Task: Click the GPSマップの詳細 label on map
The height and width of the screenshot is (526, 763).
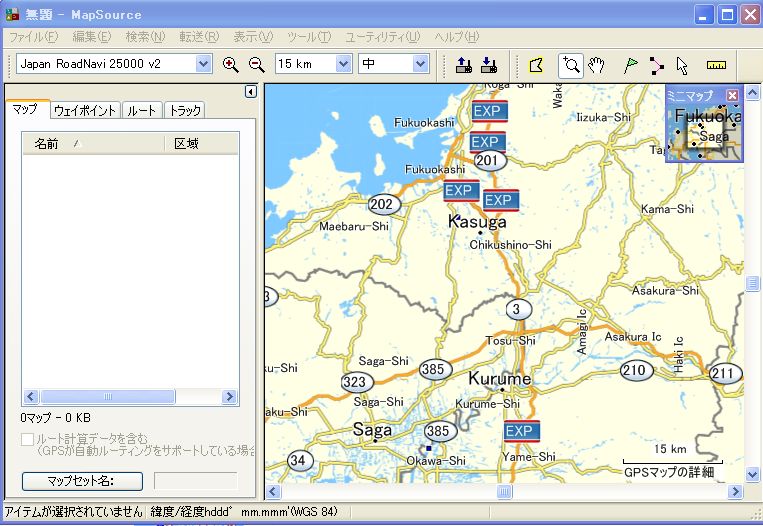Action: tap(669, 472)
